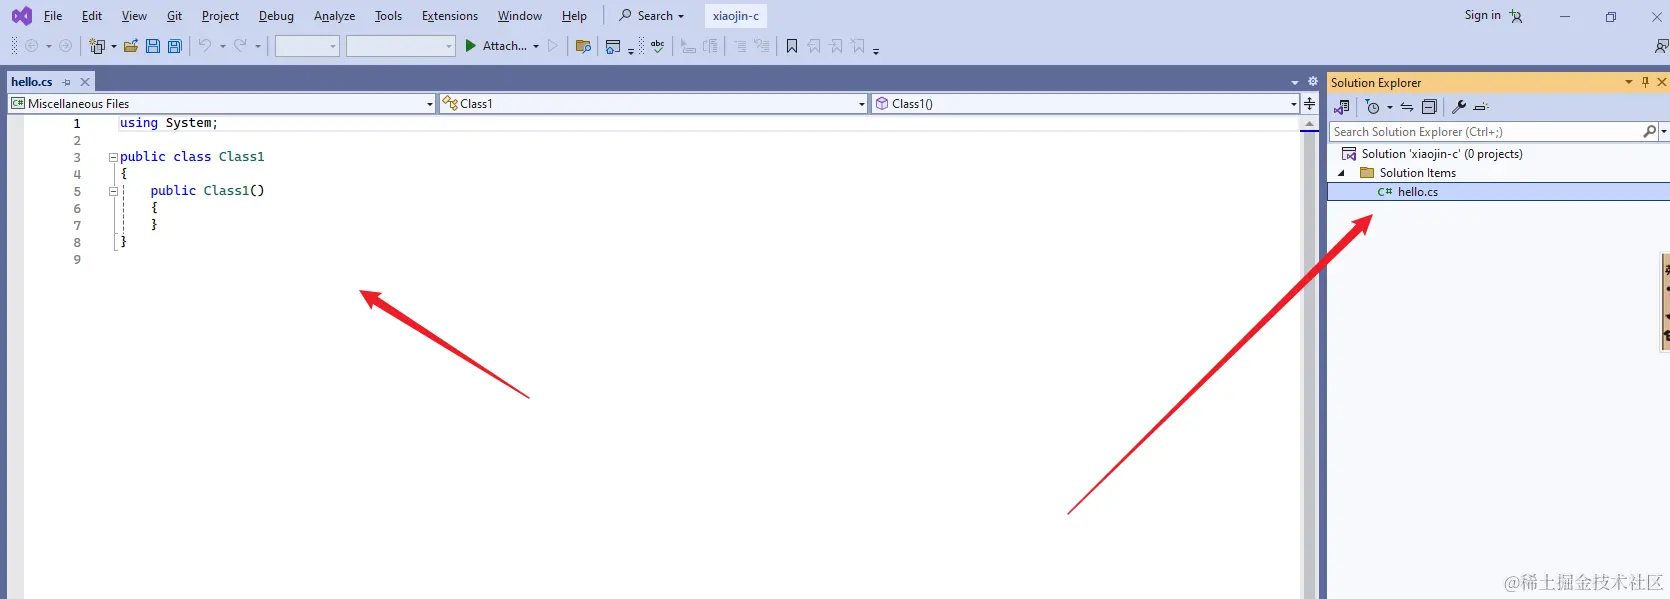Click the Pending Changes Filter clock icon
Image resolution: width=1670 pixels, height=599 pixels.
1373,107
